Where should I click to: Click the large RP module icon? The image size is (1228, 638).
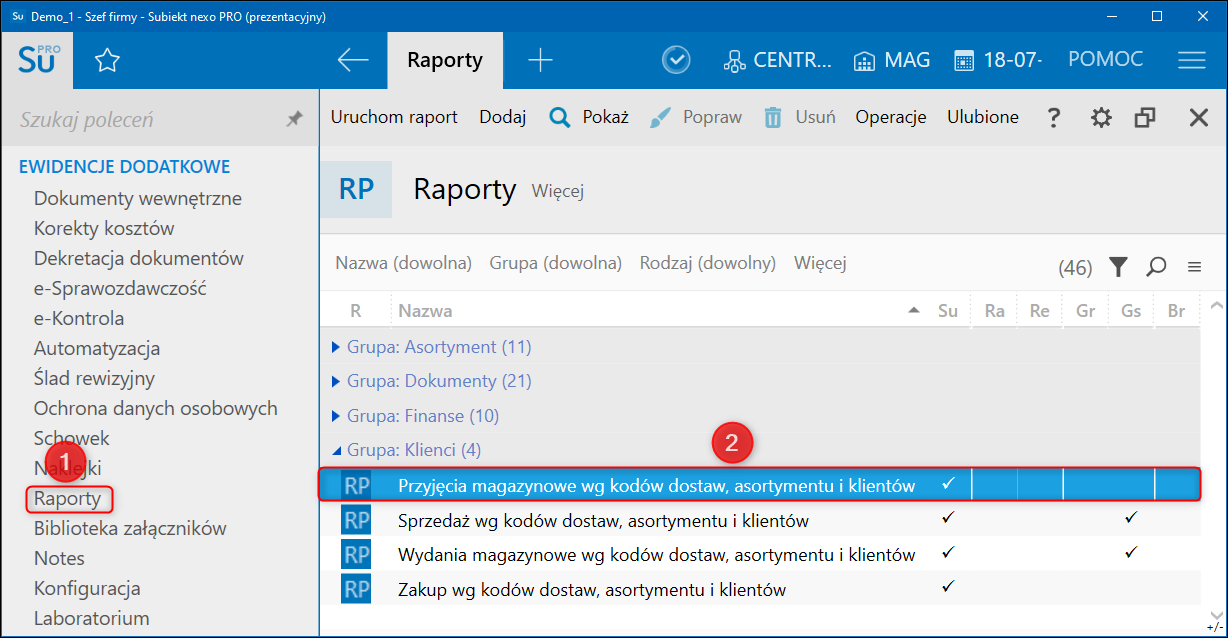click(356, 189)
